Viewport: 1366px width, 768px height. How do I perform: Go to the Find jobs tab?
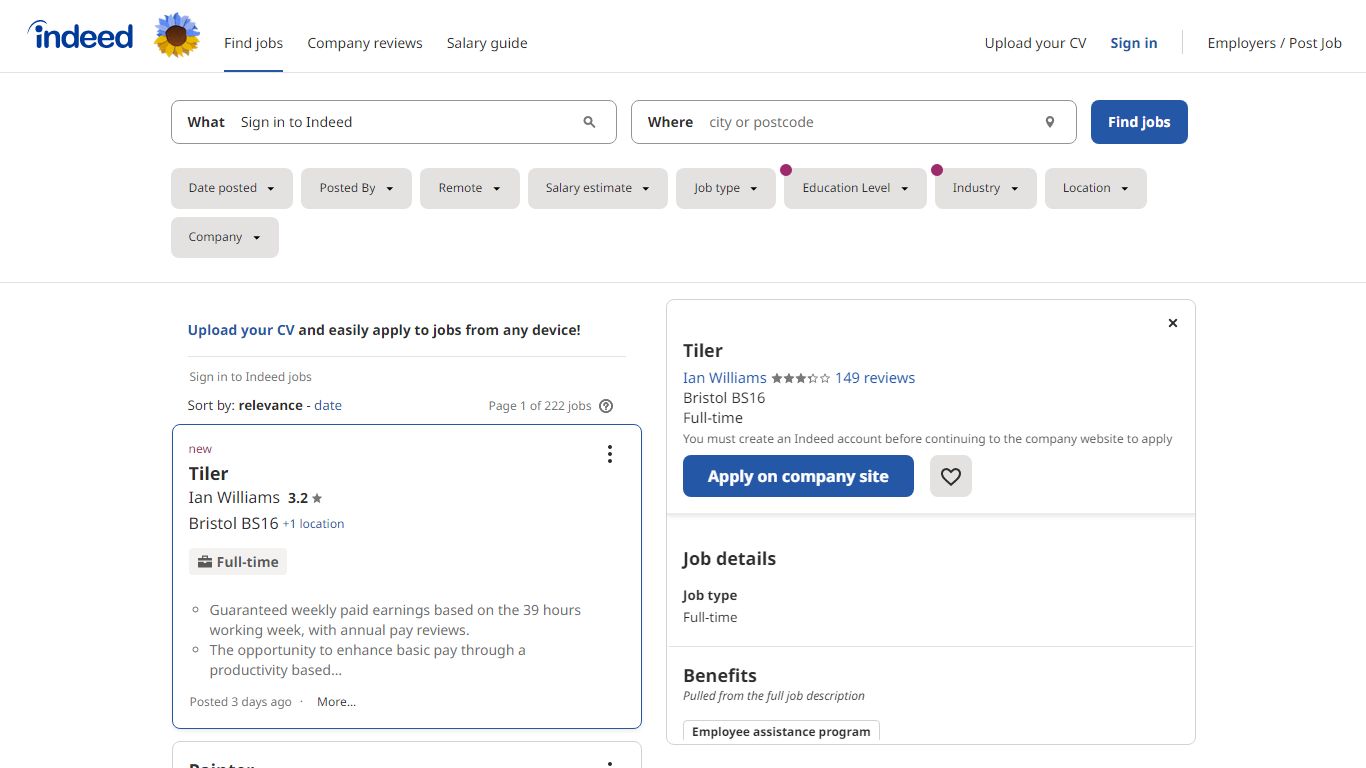pos(254,43)
